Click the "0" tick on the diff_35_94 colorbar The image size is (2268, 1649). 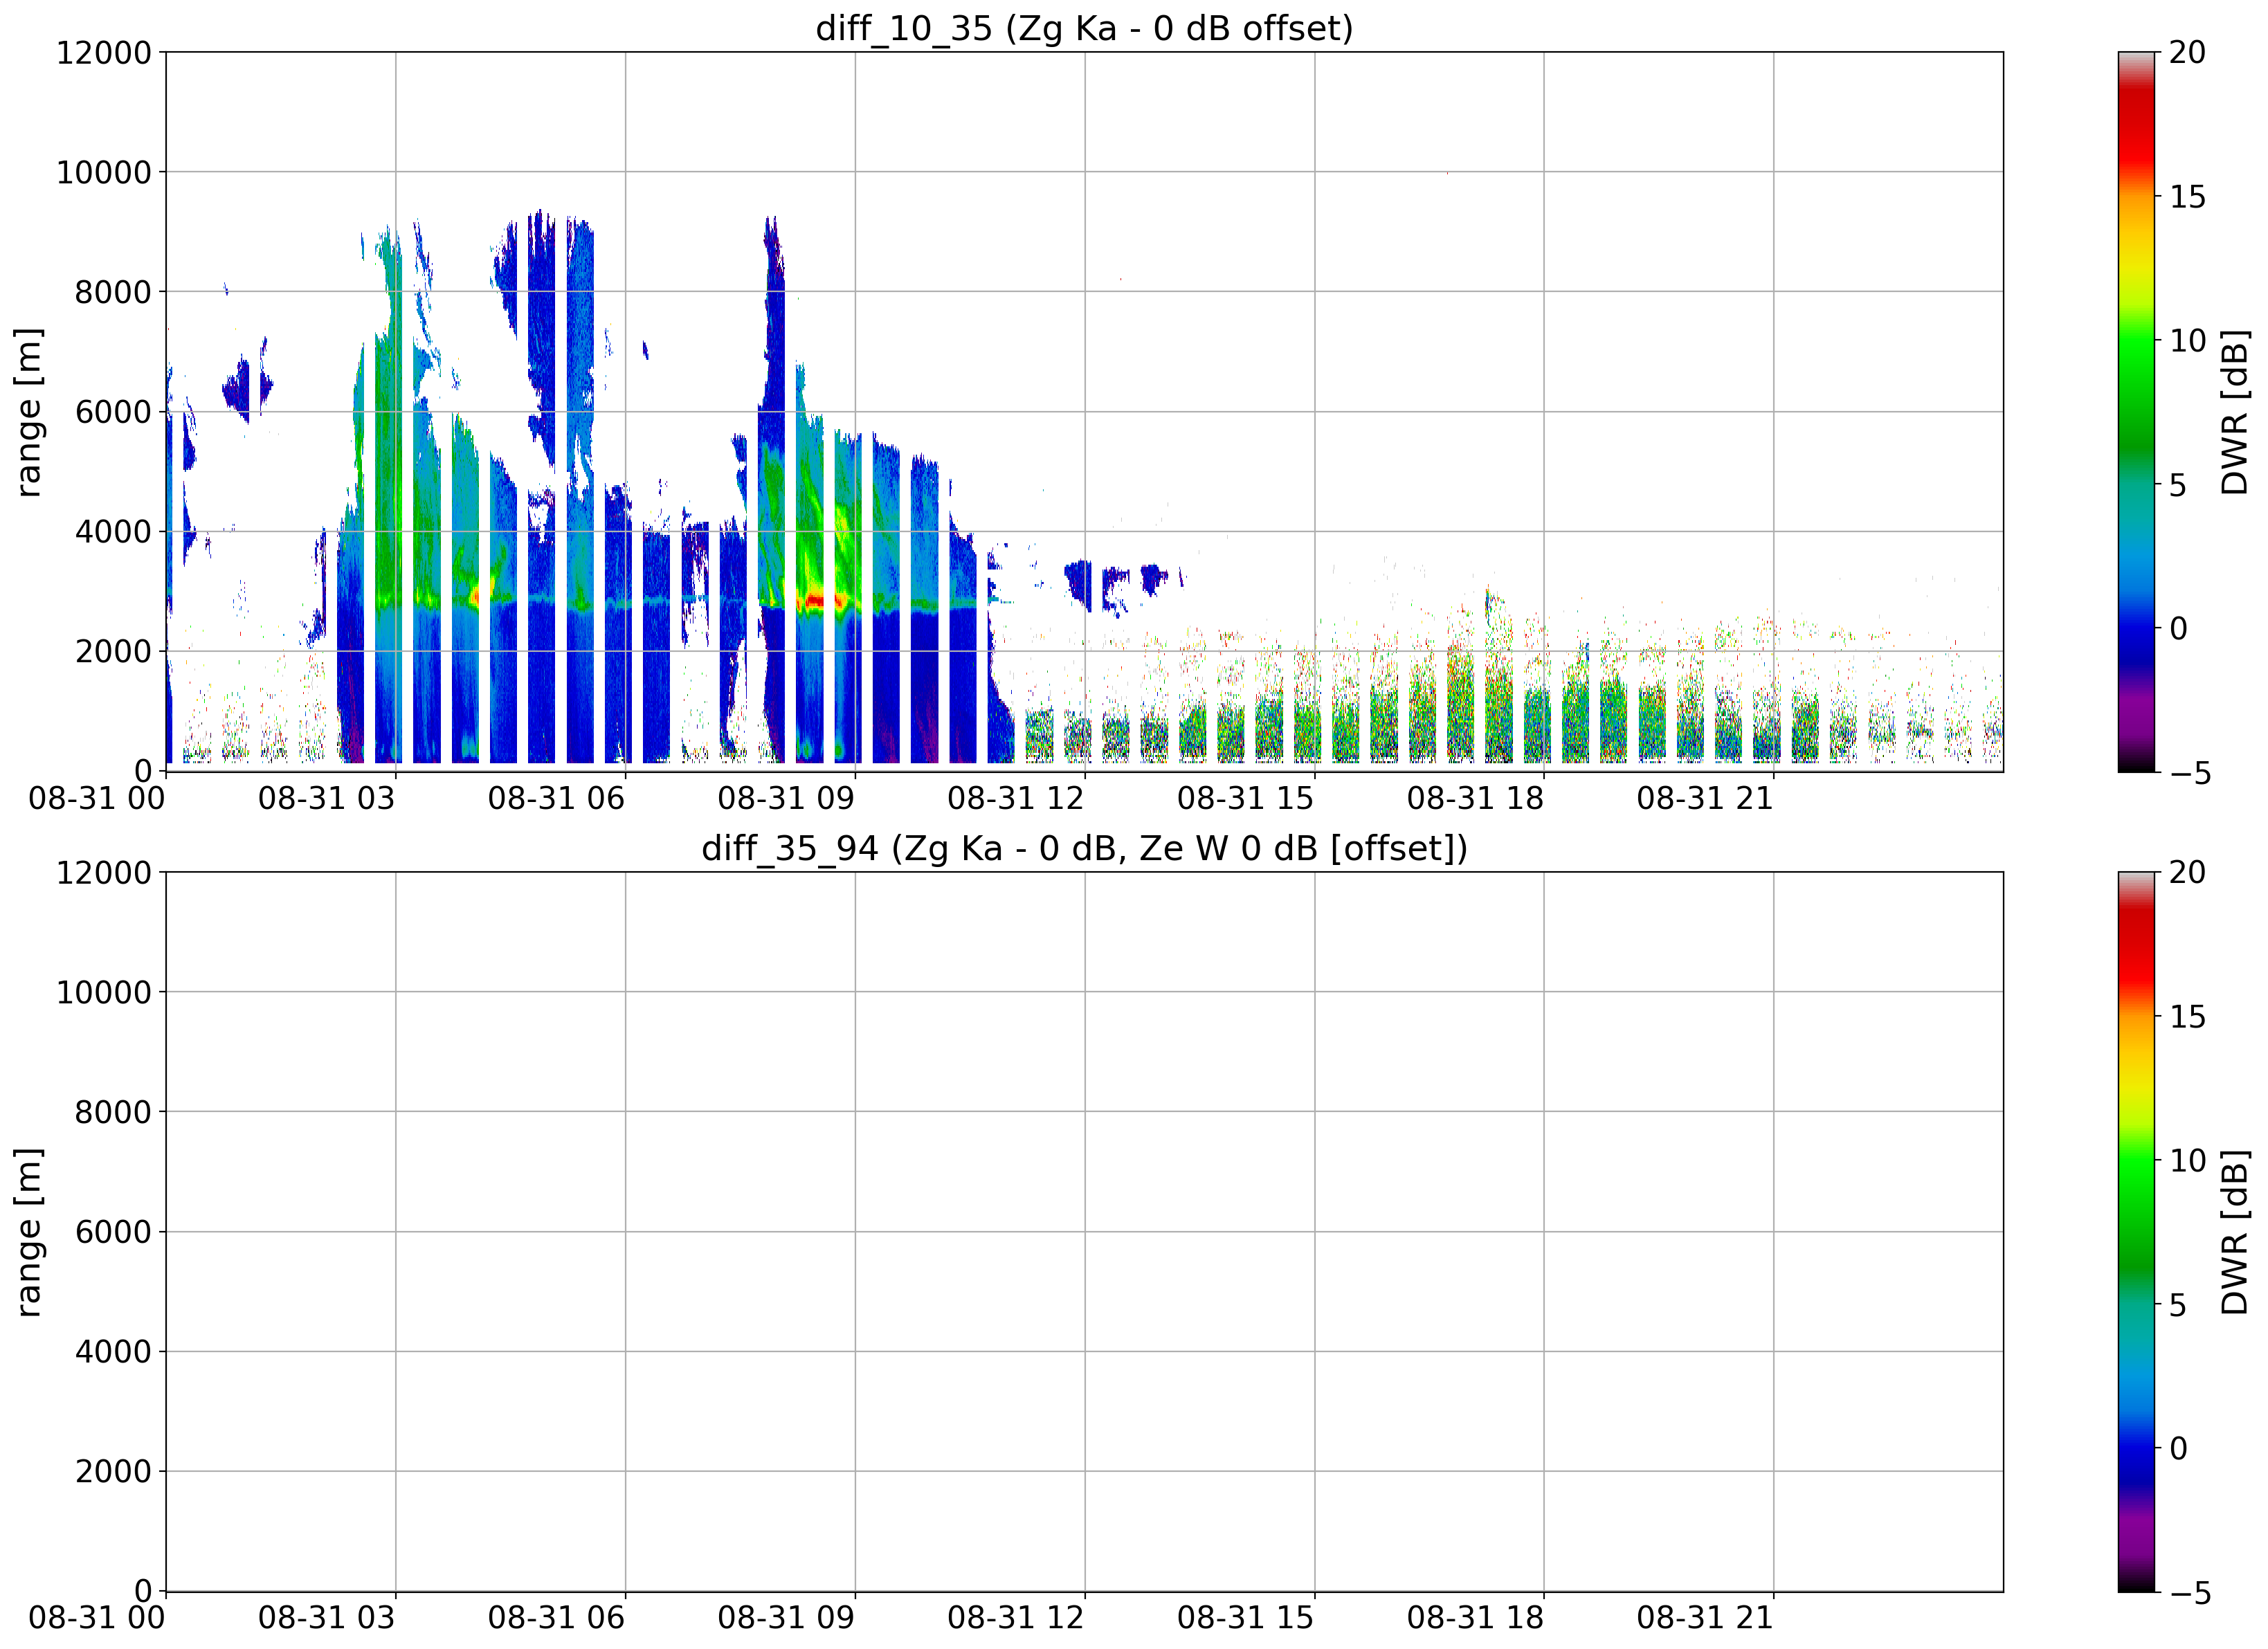pos(2178,1448)
